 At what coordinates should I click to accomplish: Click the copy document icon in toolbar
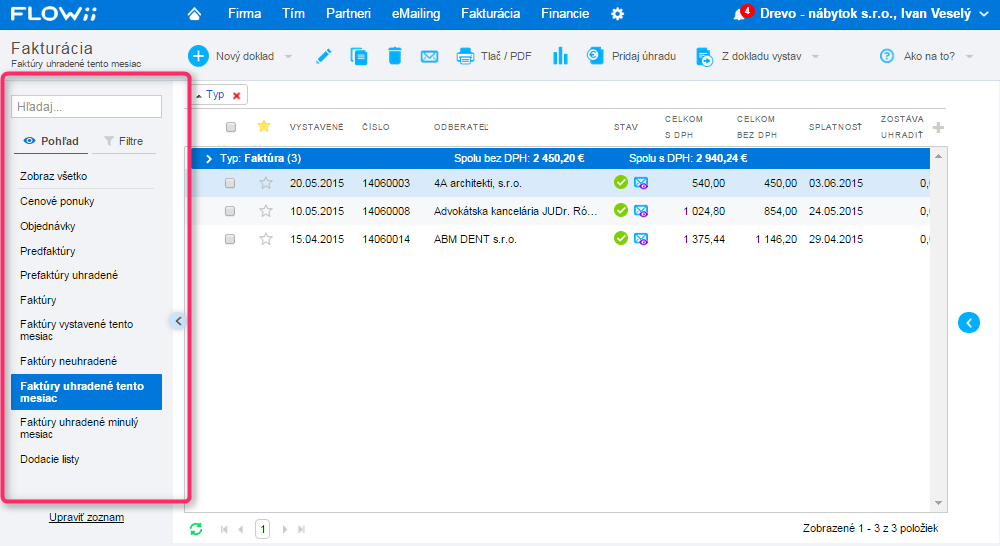[359, 56]
